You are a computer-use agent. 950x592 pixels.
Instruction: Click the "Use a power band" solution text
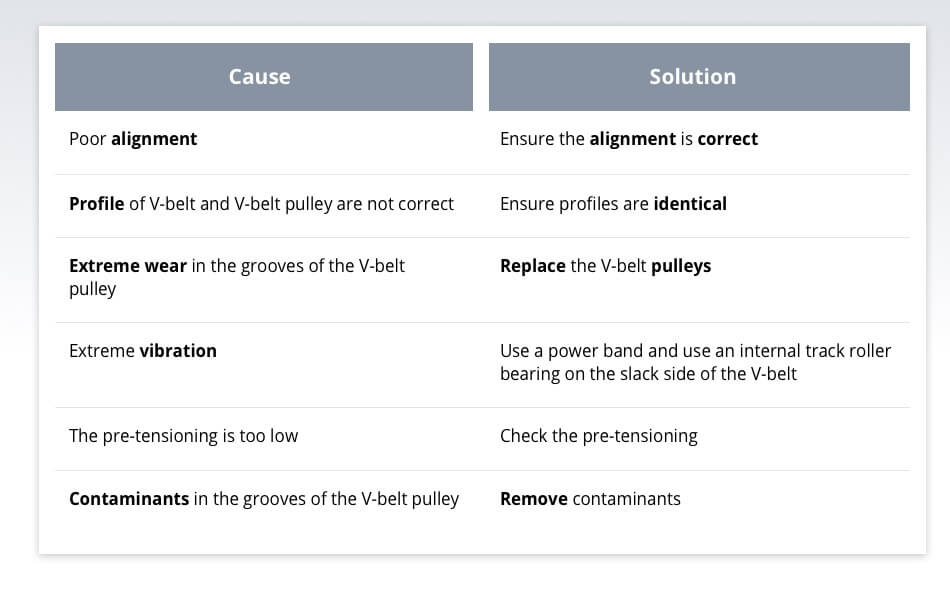[x=695, y=362]
